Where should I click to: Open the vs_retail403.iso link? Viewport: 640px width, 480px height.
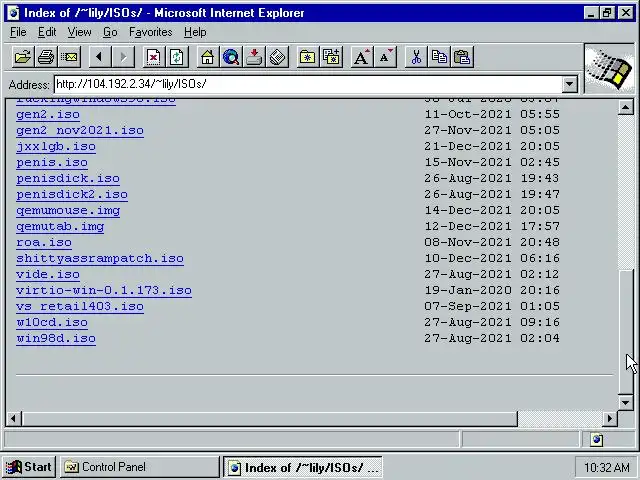80,307
